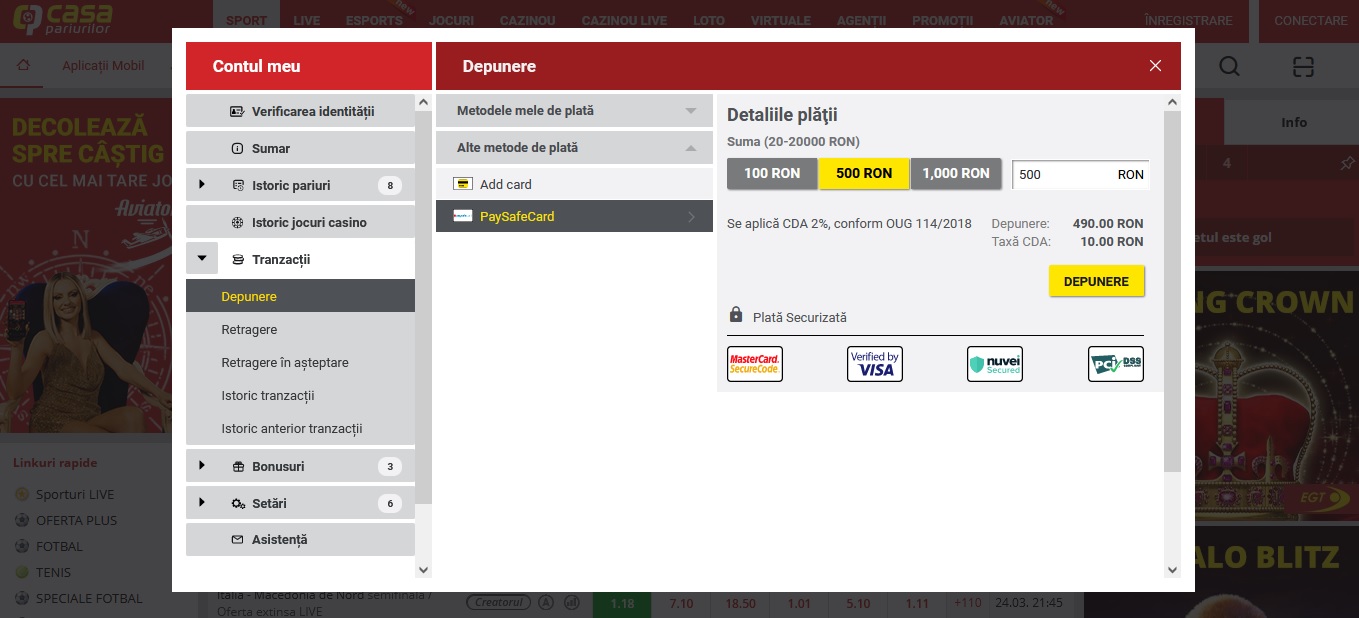This screenshot has width=1359, height=618.
Task: Open the AVIATOR tab
Action: coord(1026,21)
